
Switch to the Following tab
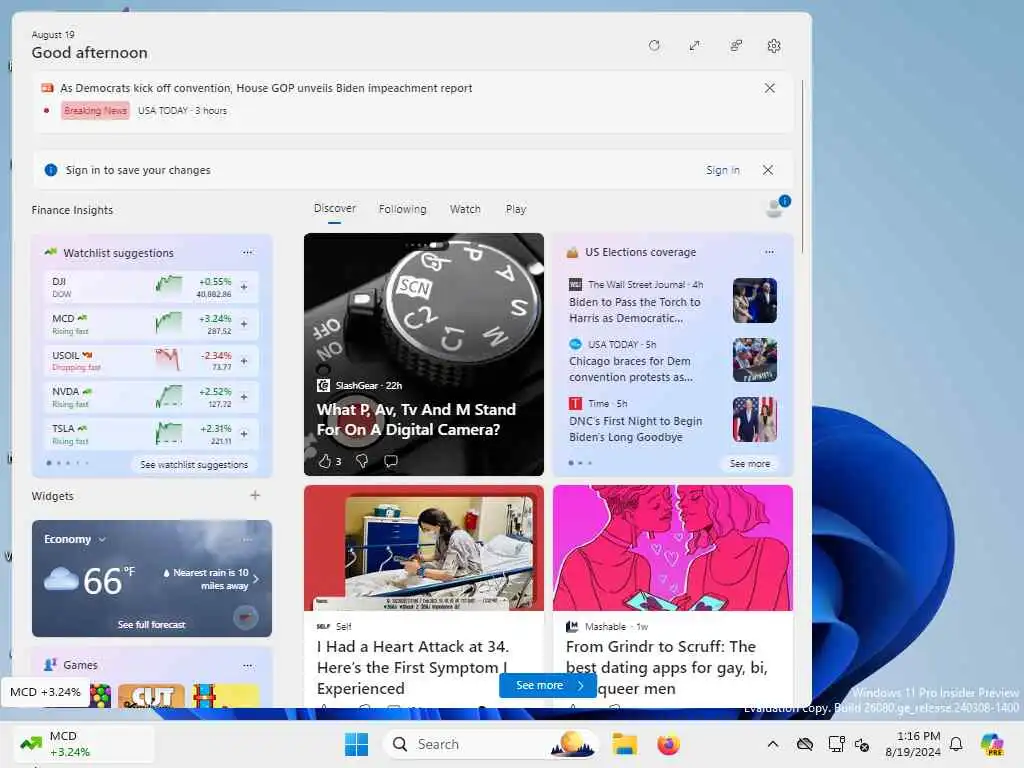pos(402,209)
